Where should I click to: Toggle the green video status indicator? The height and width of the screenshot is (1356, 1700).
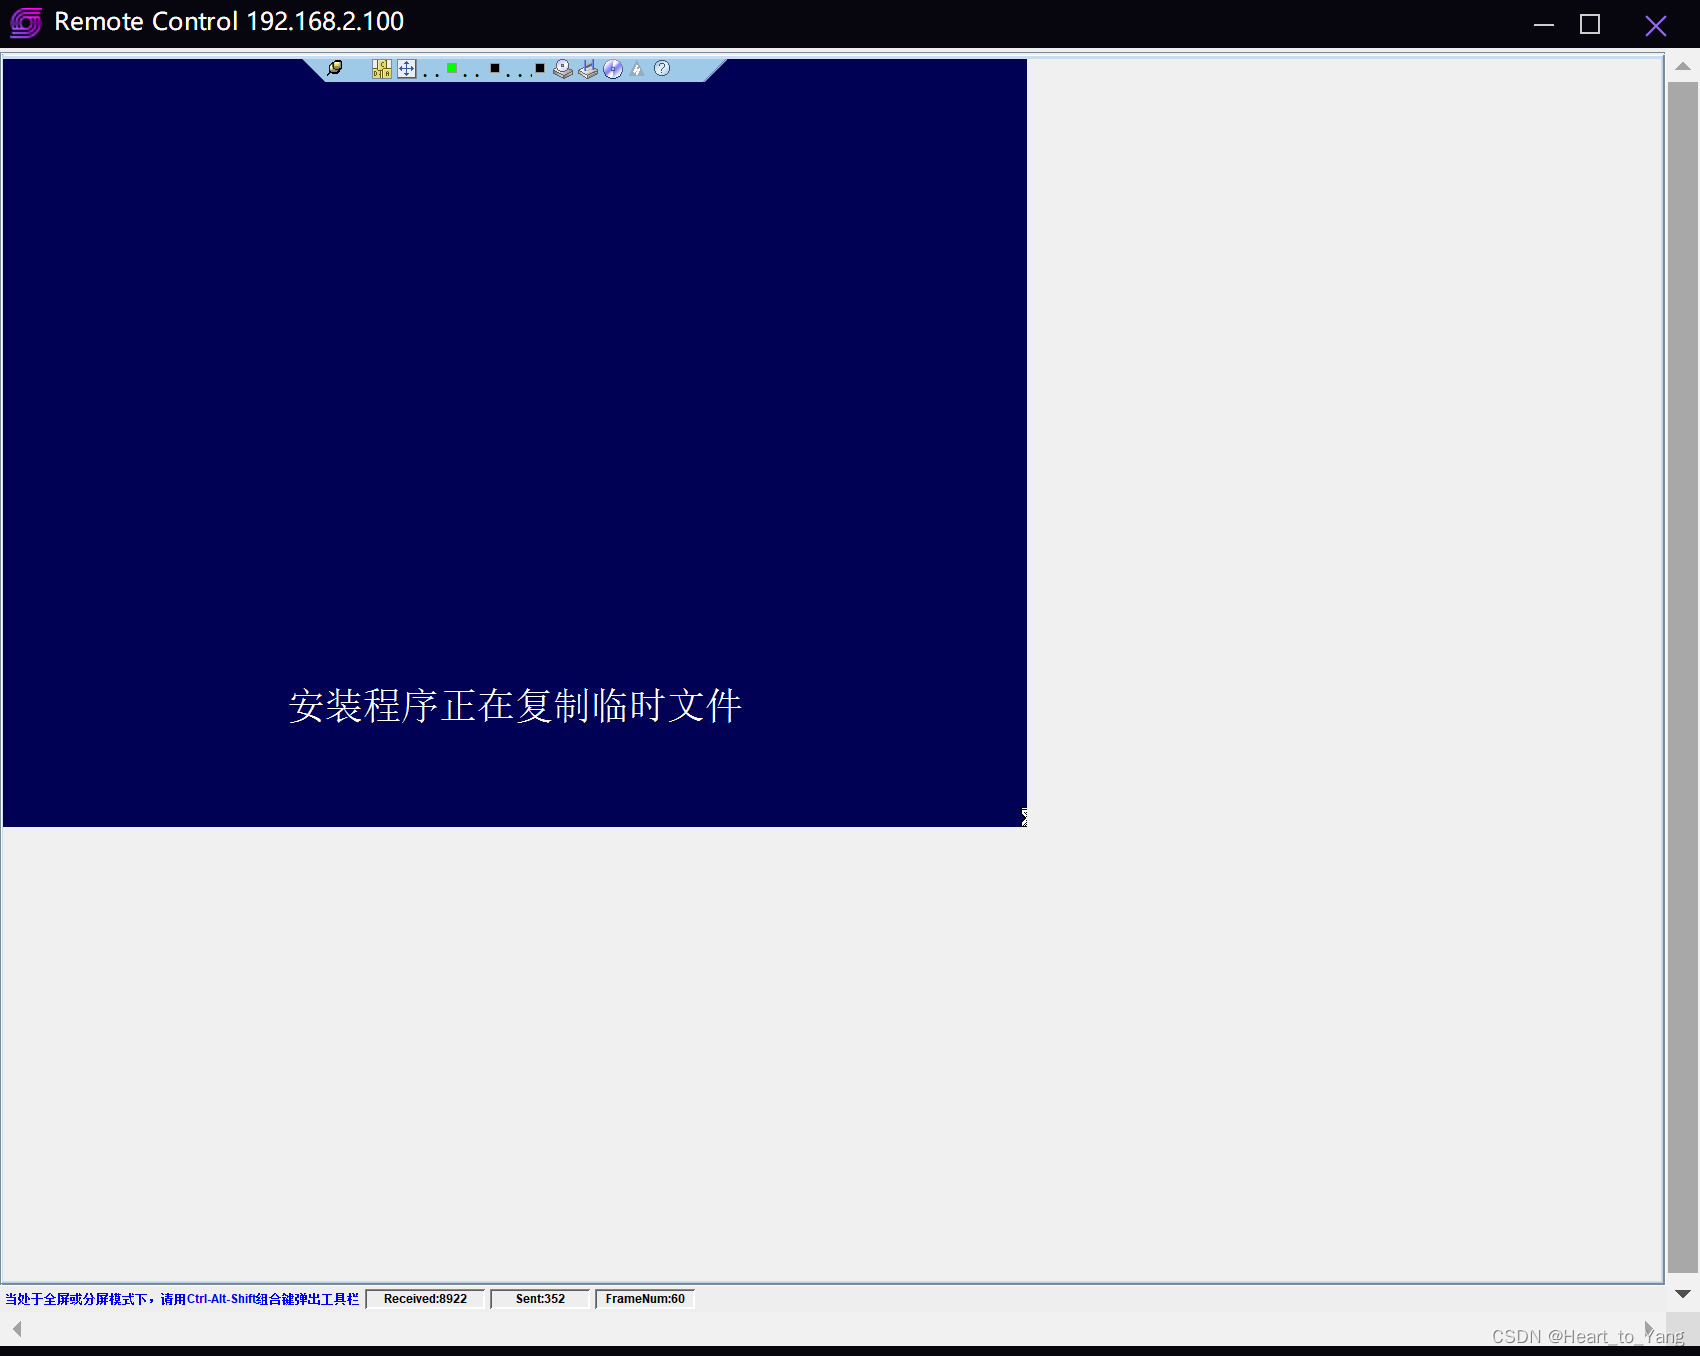click(452, 68)
